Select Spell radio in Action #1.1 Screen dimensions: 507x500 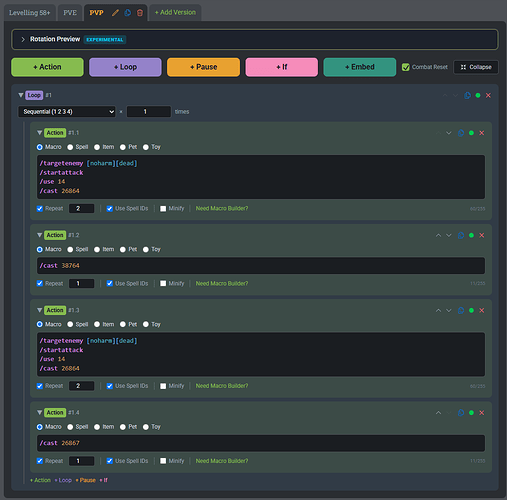tap(70, 147)
